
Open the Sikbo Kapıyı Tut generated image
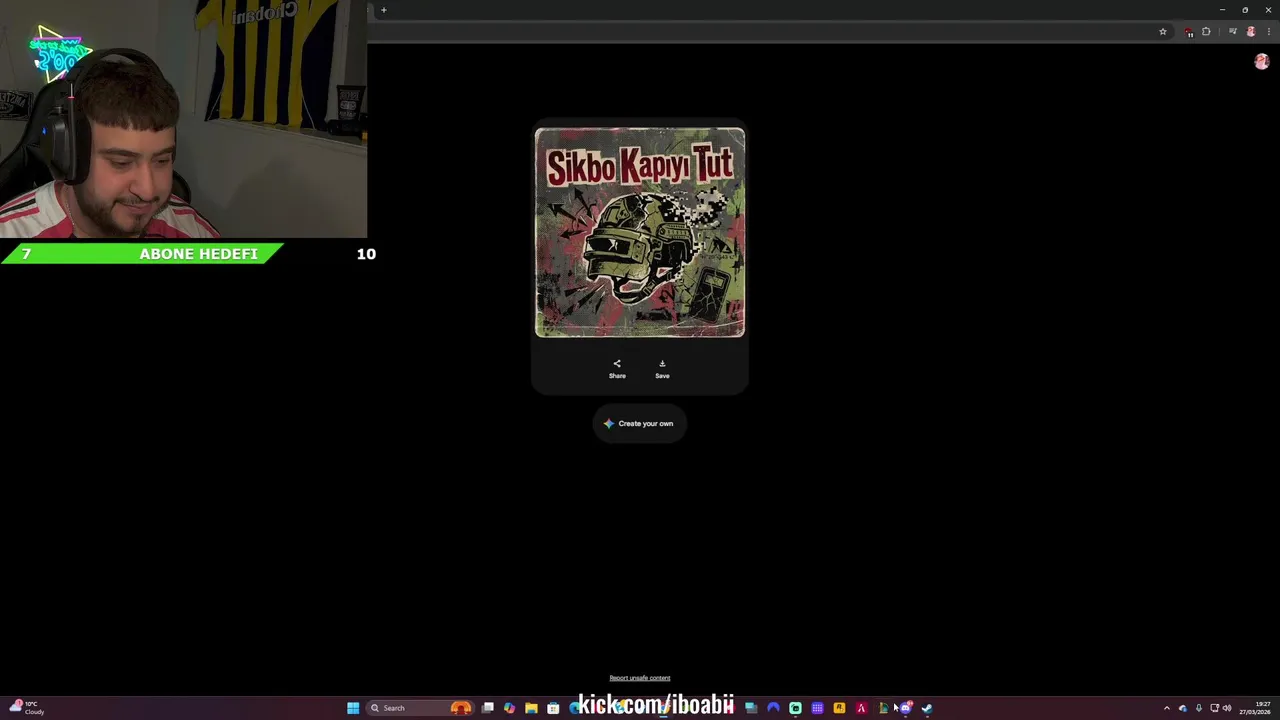coord(640,232)
